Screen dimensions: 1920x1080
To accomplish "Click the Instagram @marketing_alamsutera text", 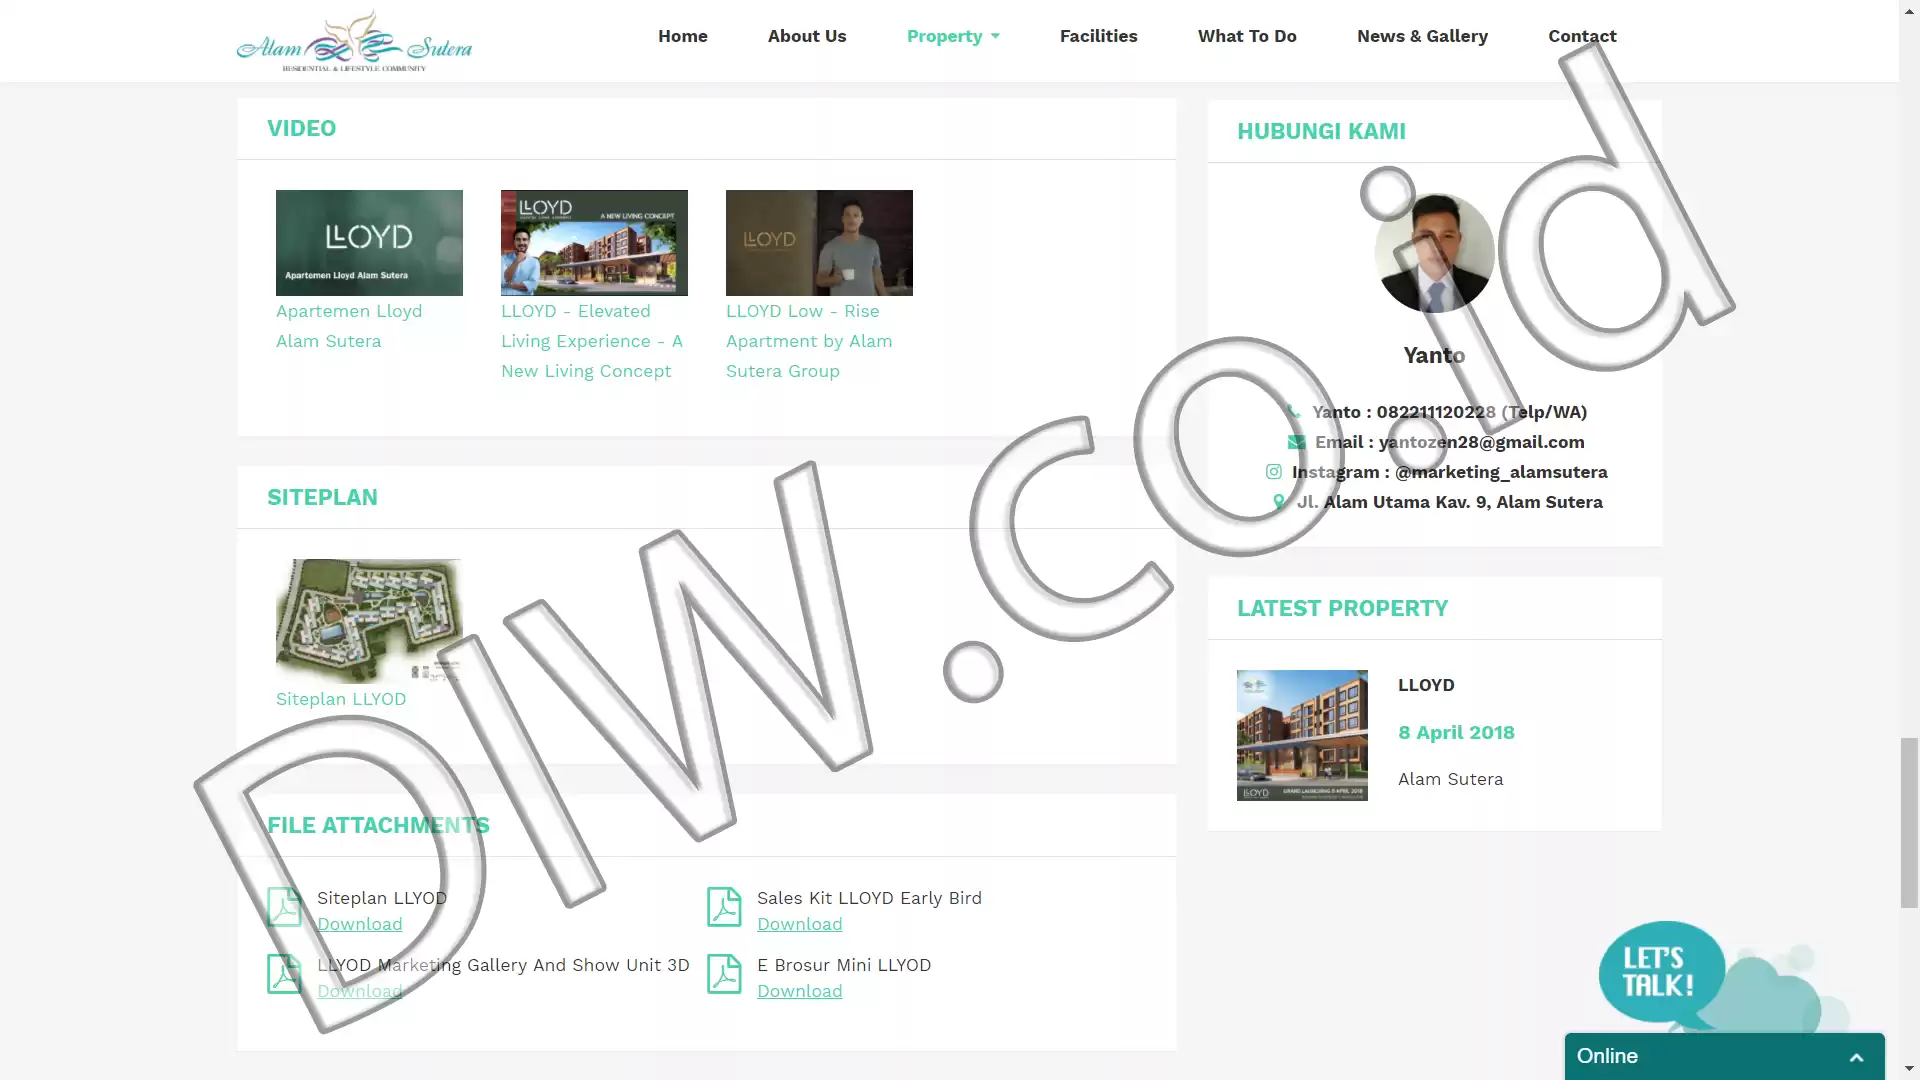I will (1501, 472).
